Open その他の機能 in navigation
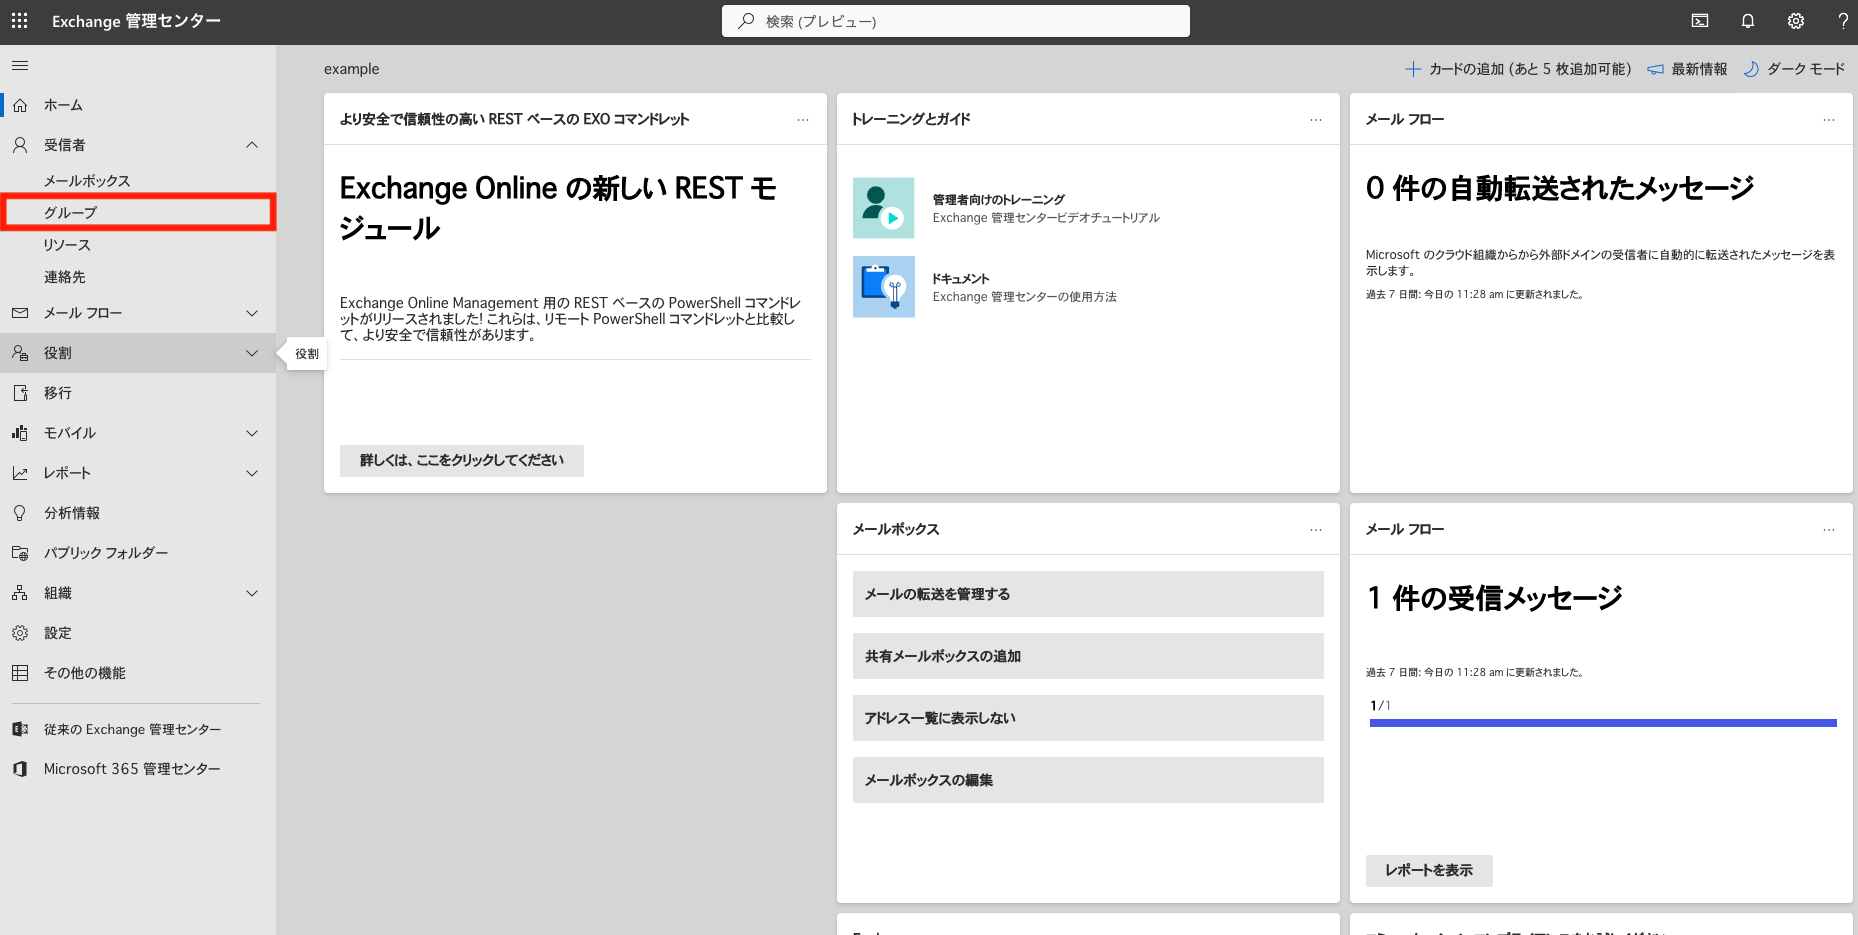Image resolution: width=1858 pixels, height=935 pixels. click(138, 673)
